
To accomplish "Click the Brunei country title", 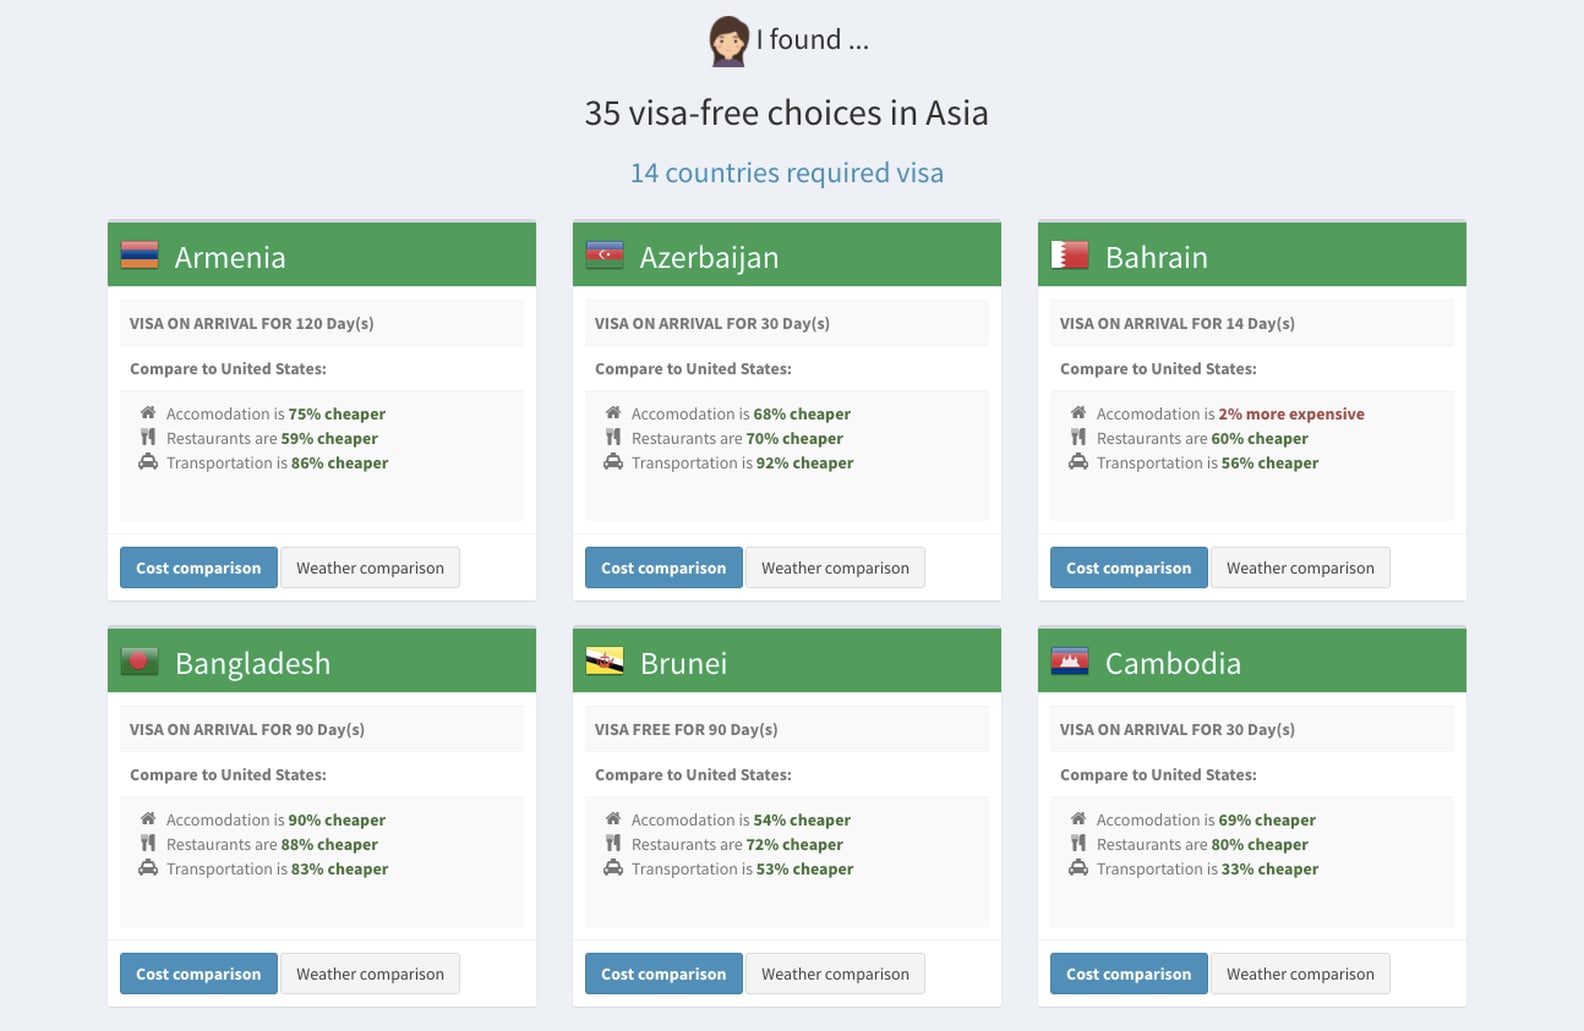I will 683,663.
